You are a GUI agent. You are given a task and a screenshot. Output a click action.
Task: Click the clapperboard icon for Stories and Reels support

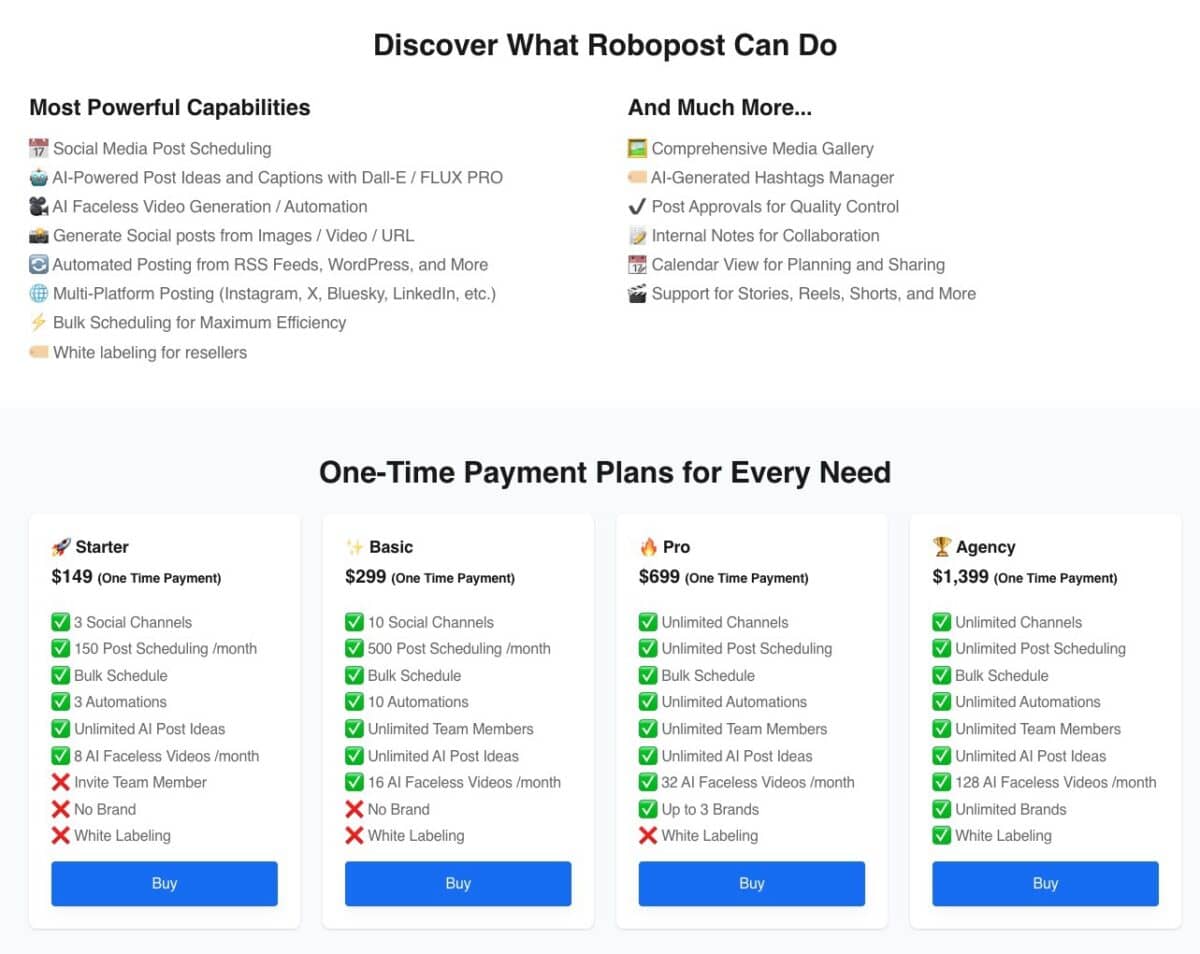(637, 294)
